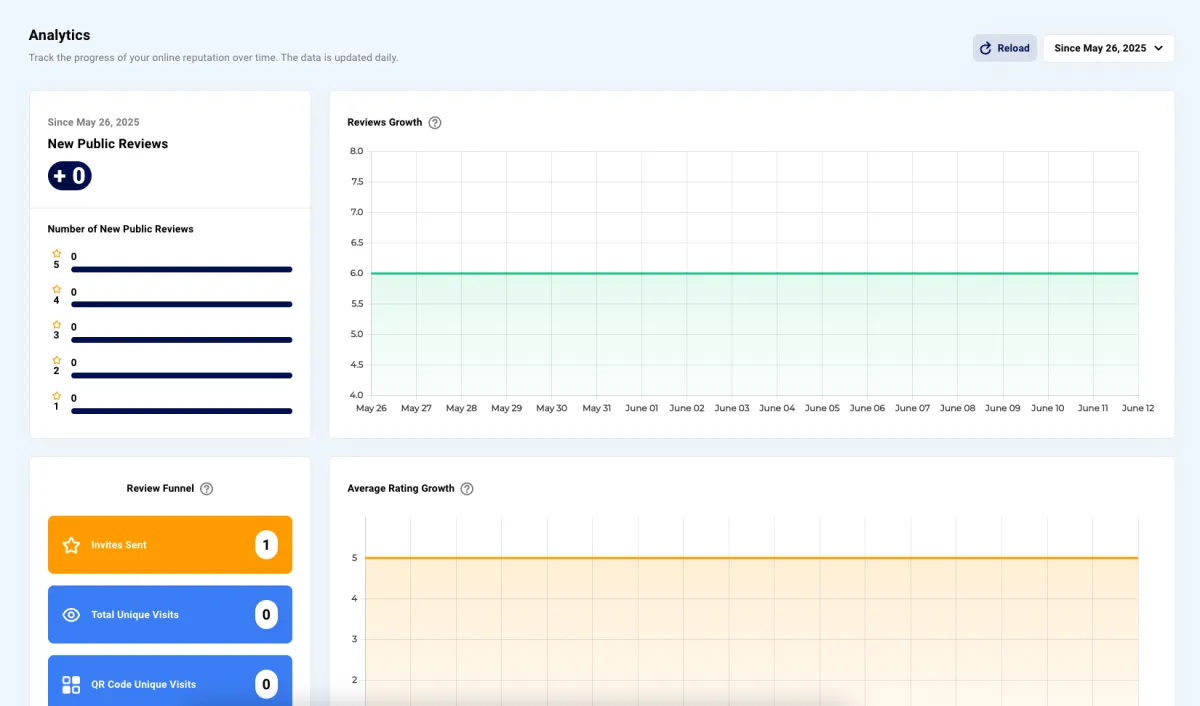Image resolution: width=1200 pixels, height=706 pixels.
Task: Click the date range dropdown chevron arrow
Action: click(1159, 48)
